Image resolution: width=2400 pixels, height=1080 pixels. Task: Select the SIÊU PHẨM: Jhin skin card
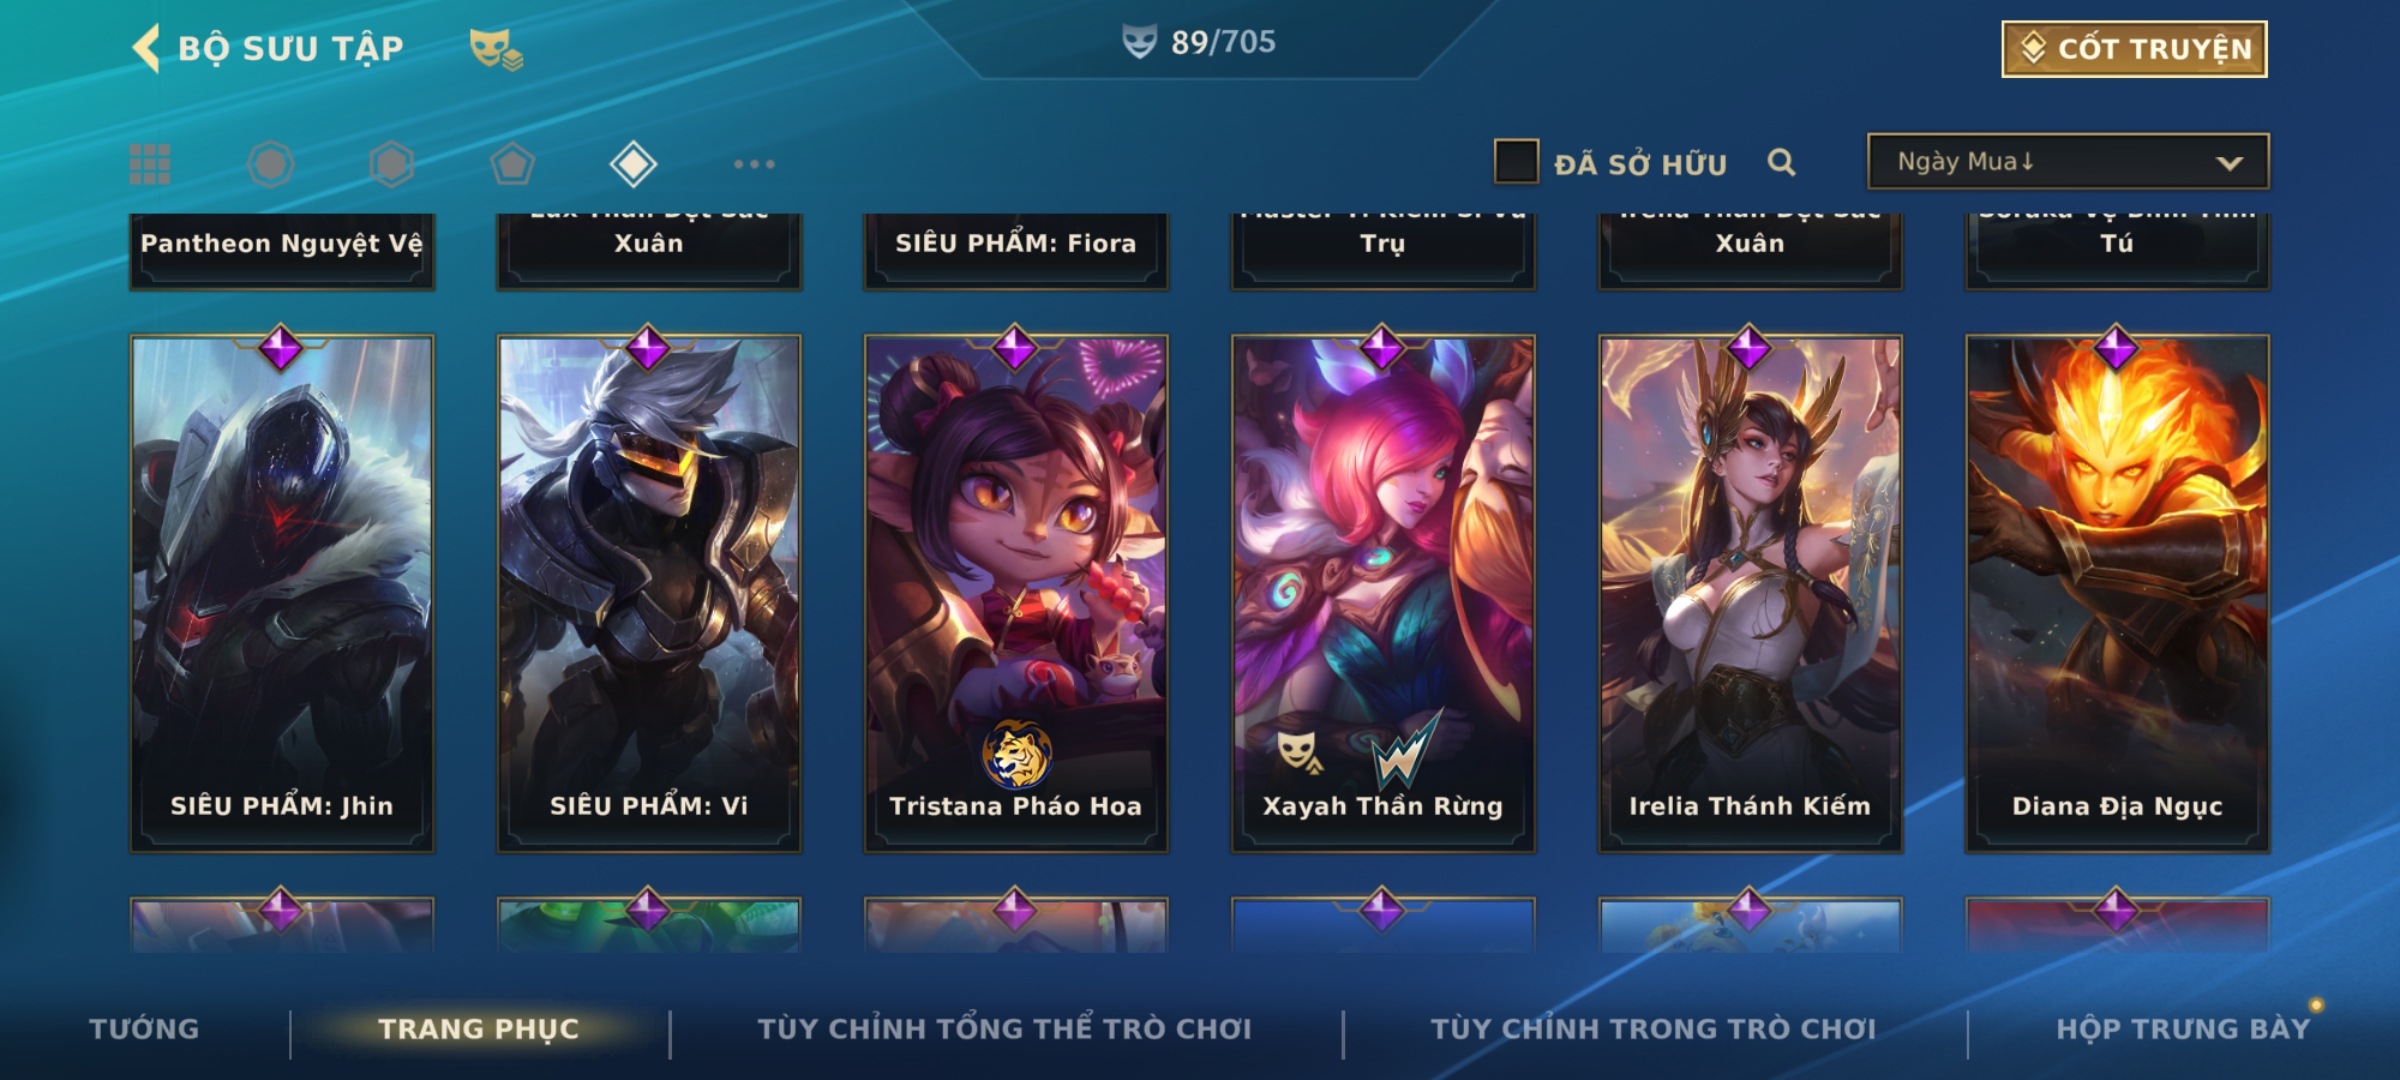tap(282, 593)
